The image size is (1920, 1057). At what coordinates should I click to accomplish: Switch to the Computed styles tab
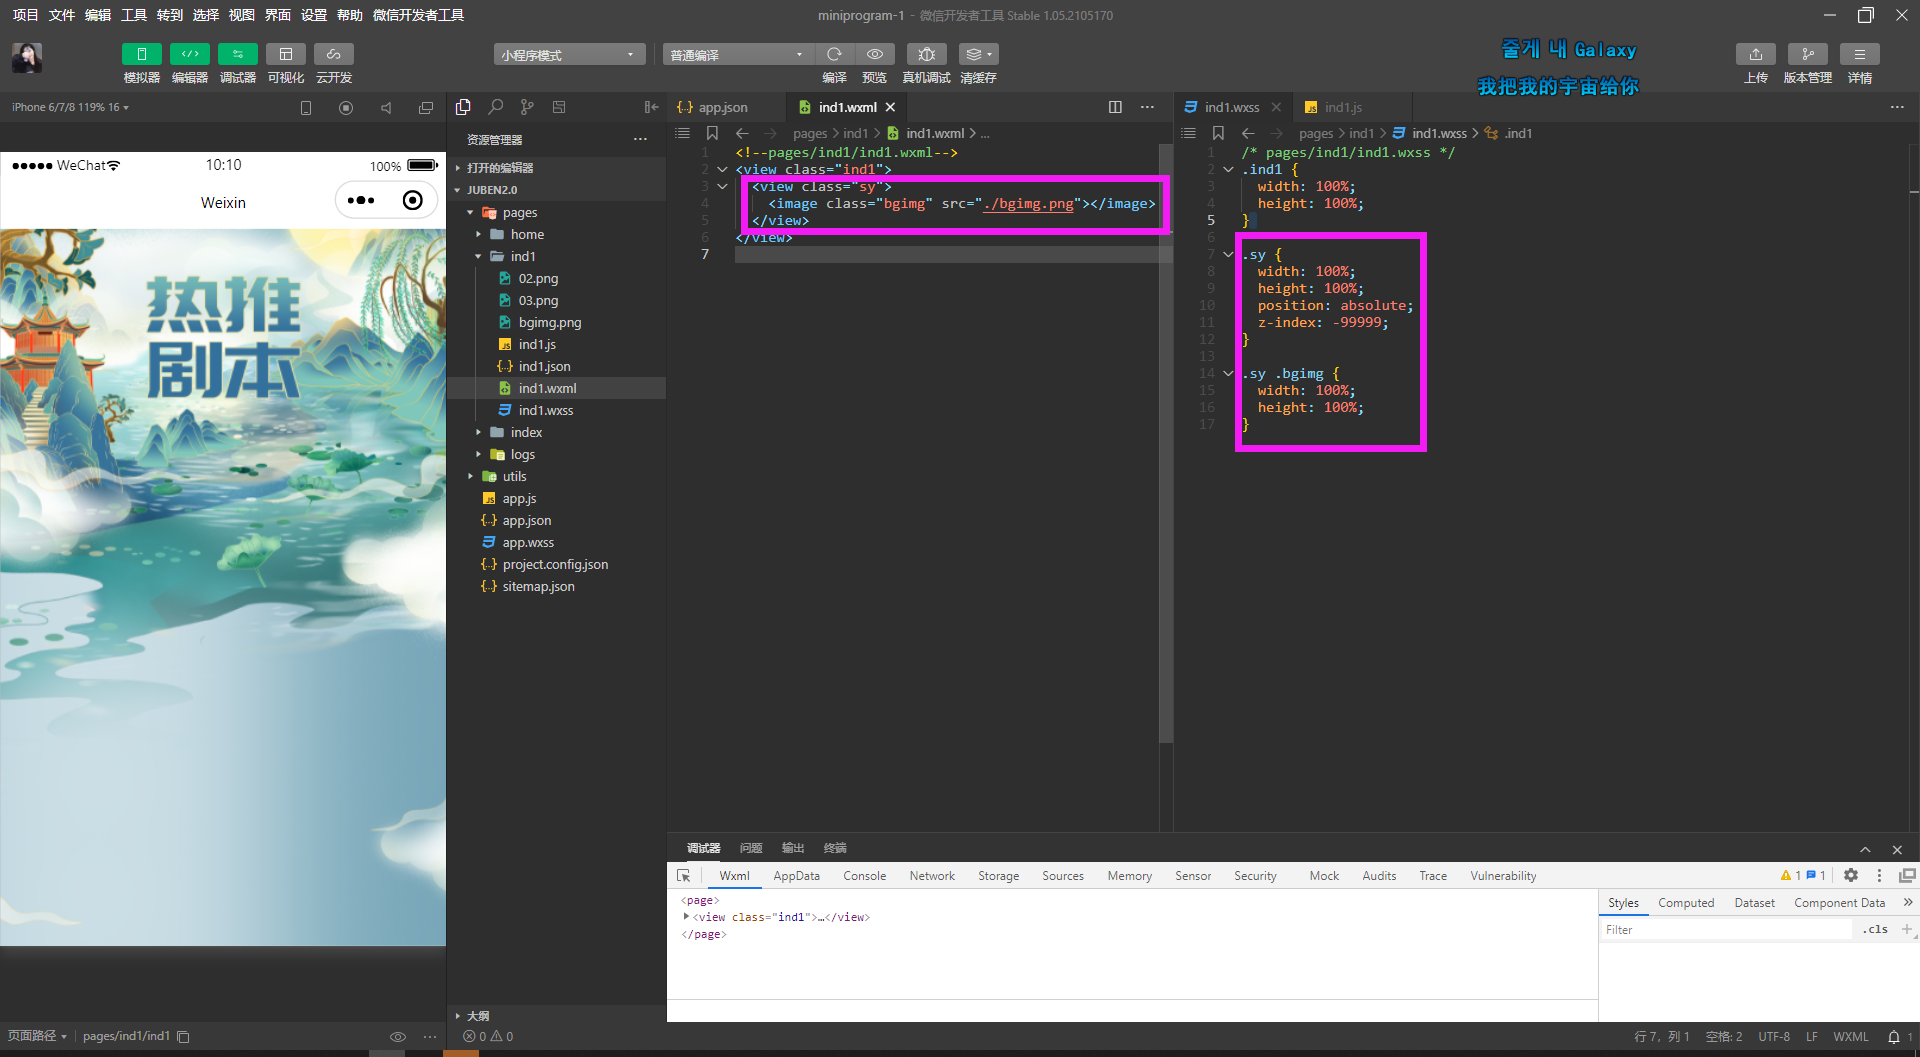pos(1686,903)
